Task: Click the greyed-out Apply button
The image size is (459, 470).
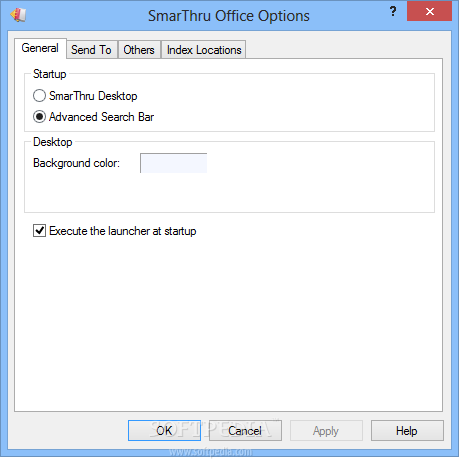Action: click(326, 431)
